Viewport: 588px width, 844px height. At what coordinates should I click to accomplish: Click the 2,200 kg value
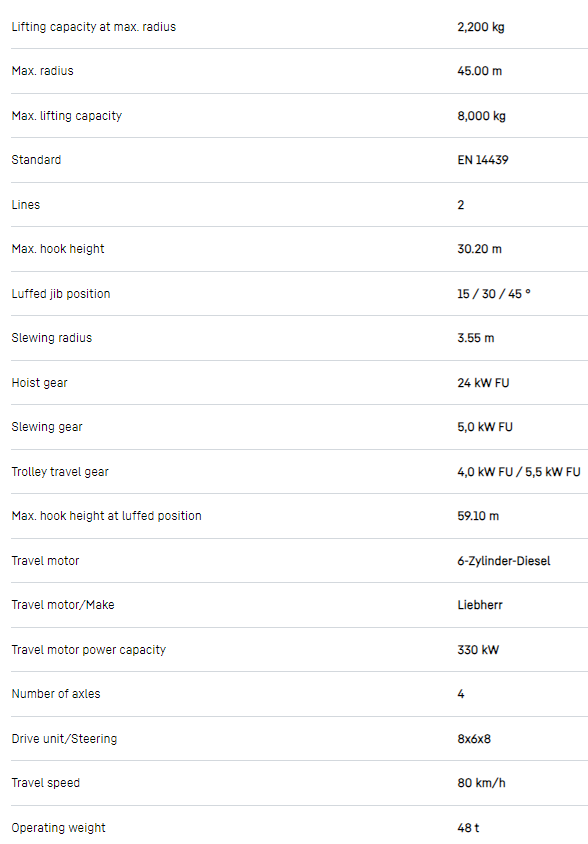481,27
